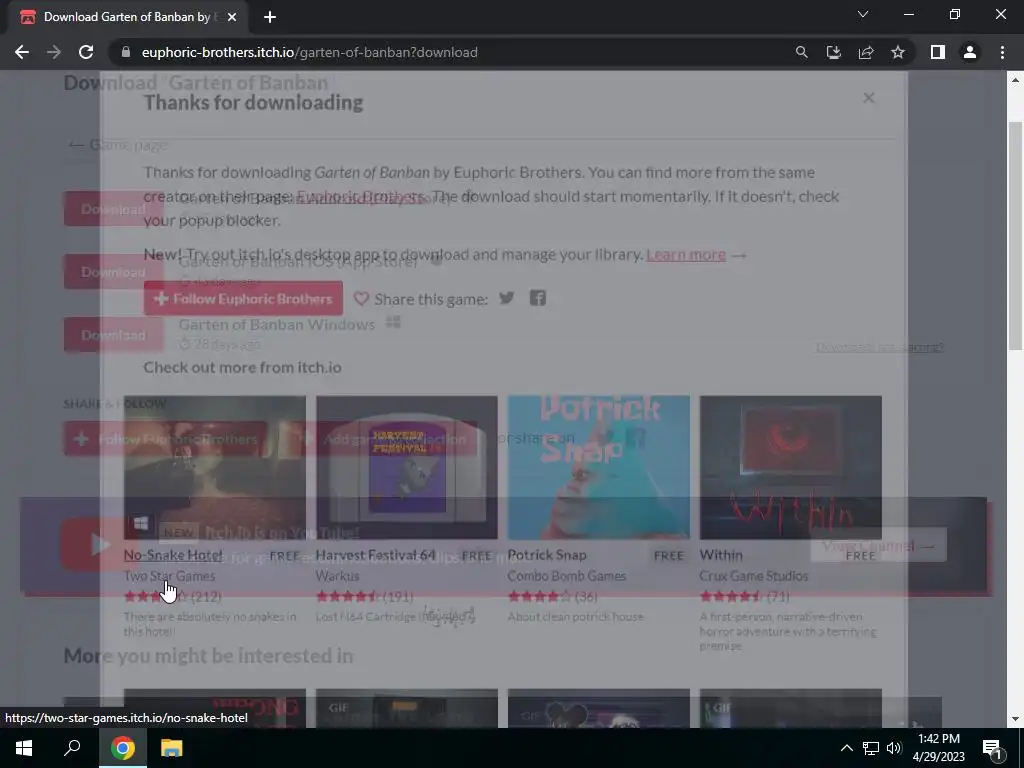The image size is (1024, 768).
Task: Close the Thanks for downloading popup
Action: pyautogui.click(x=868, y=98)
